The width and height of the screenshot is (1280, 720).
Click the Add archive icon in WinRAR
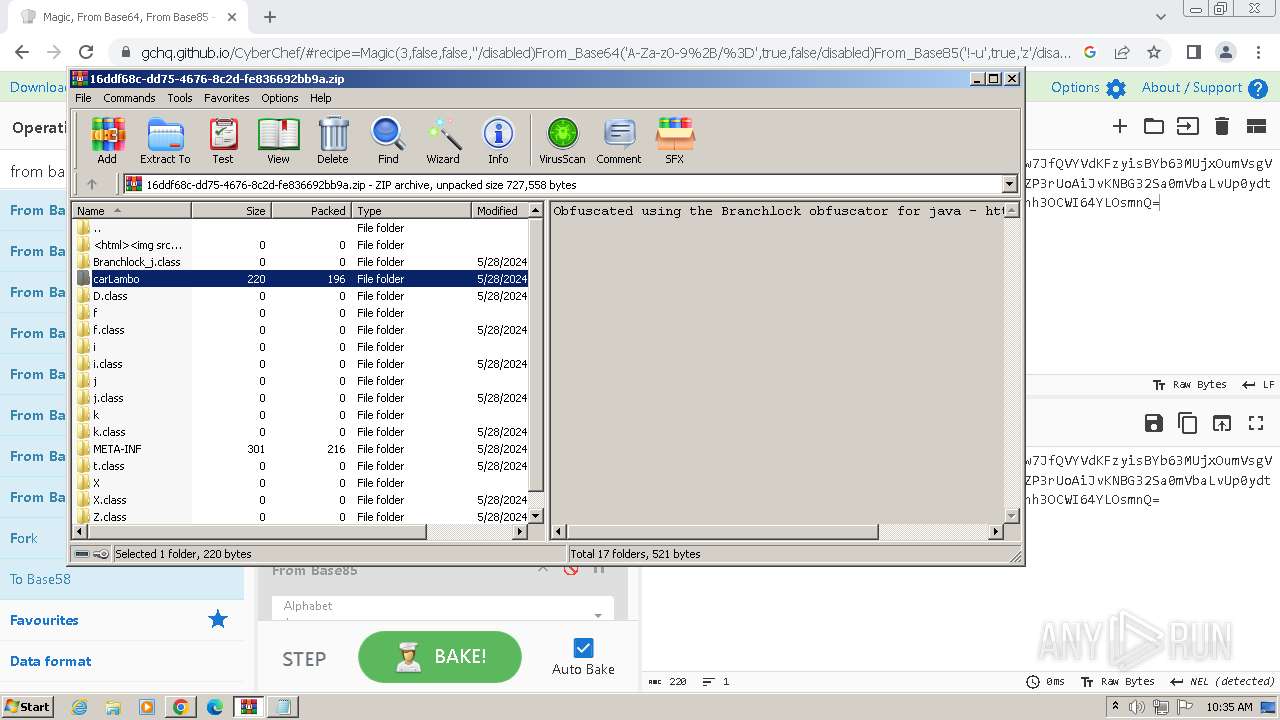point(107,141)
